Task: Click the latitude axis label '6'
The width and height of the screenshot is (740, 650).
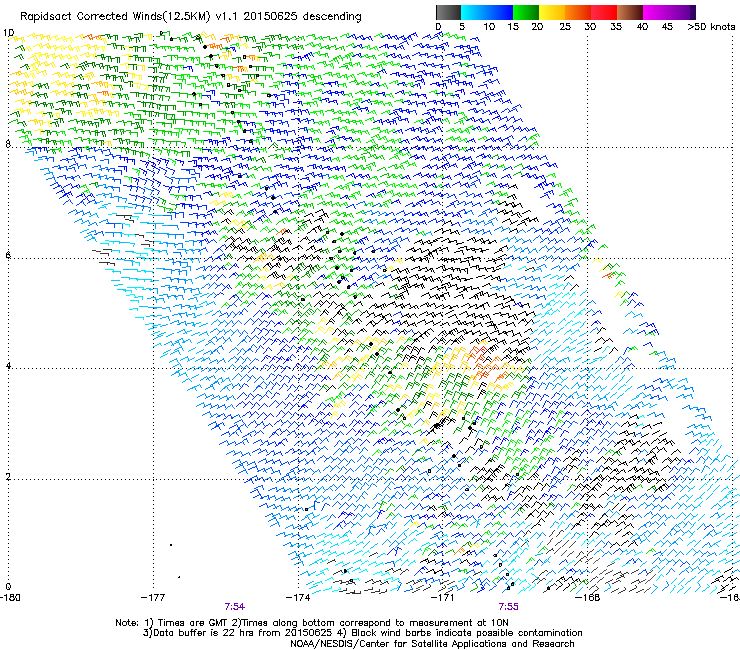Action: (x=8, y=255)
